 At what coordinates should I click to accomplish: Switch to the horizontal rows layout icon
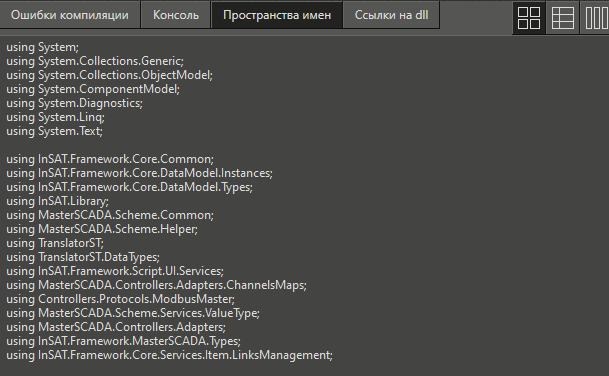click(x=562, y=18)
